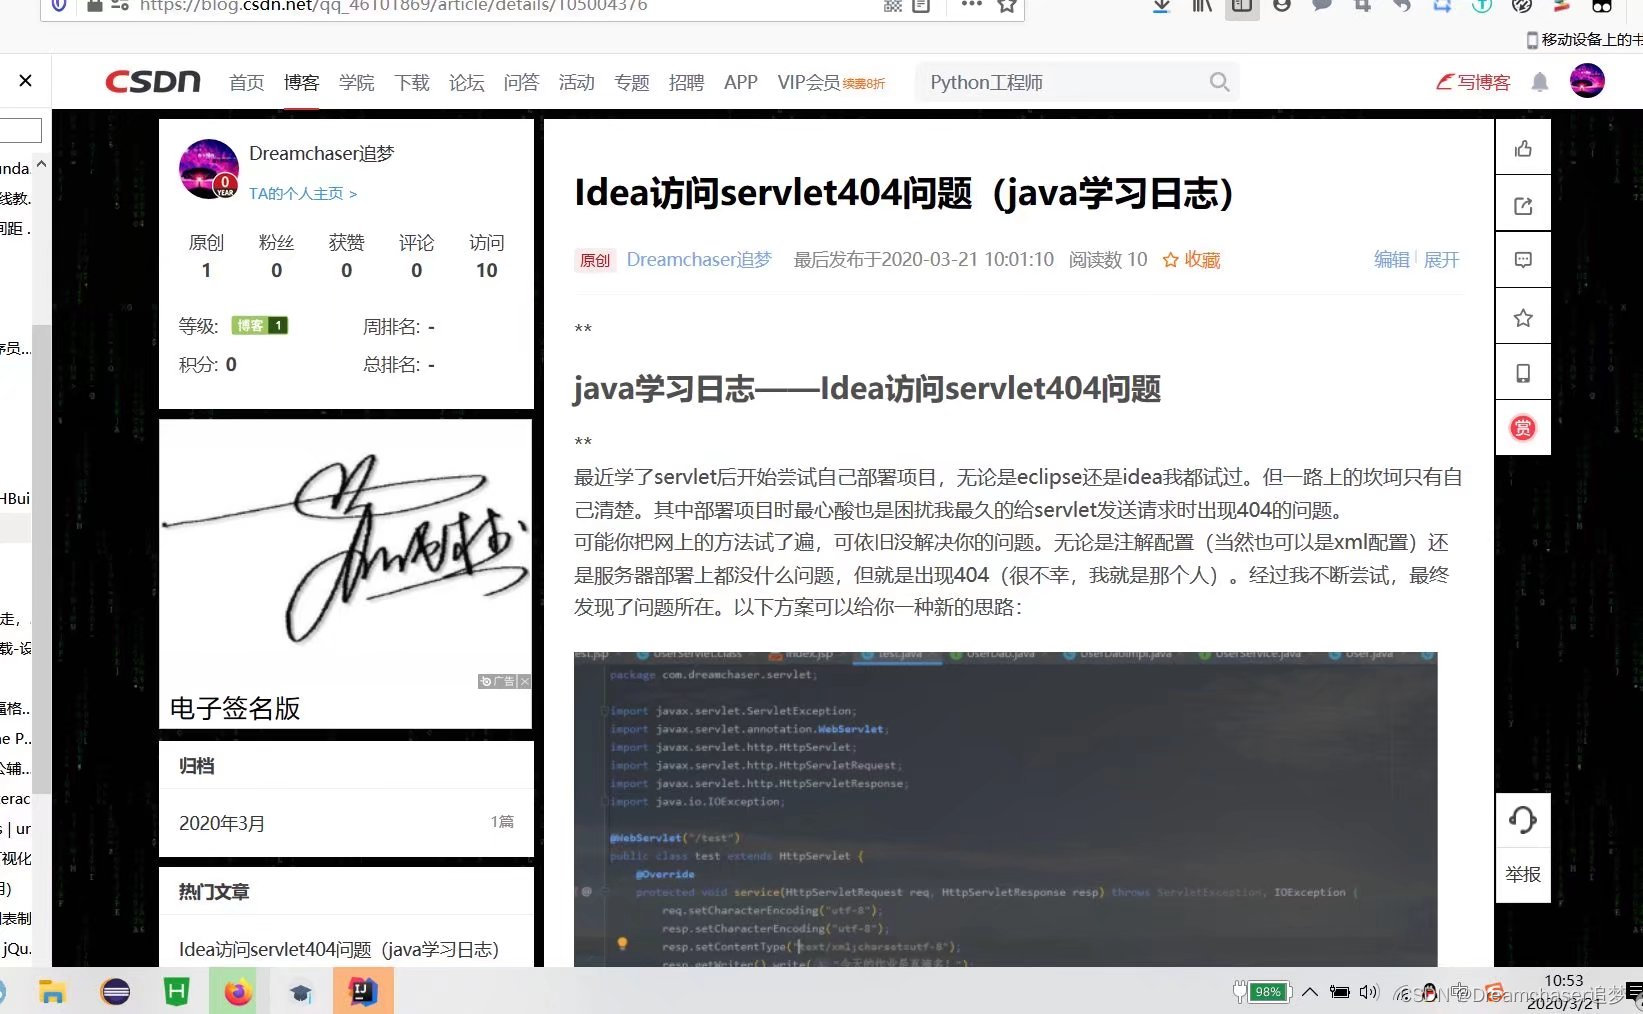Open the APP nav link

point(741,83)
